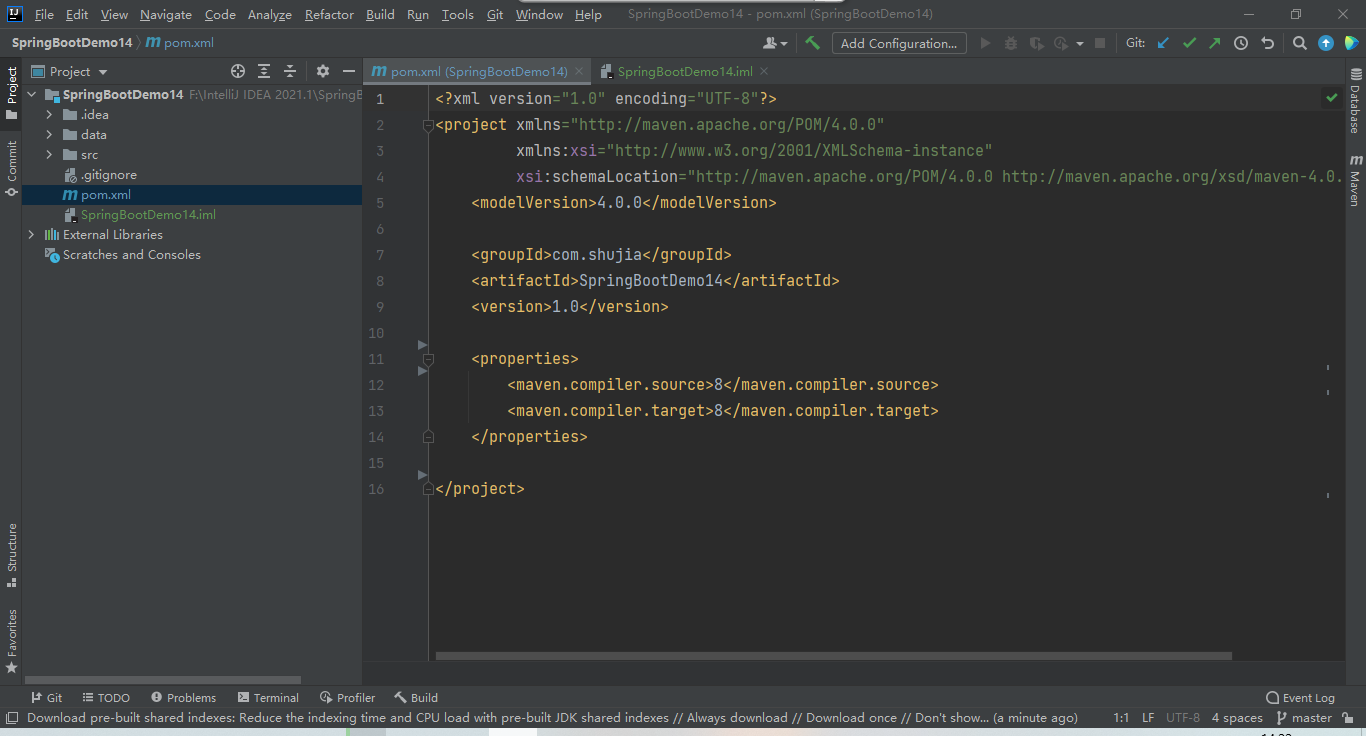This screenshot has width=1366, height=736.
Task: Hide the Project panel minus icon
Action: [349, 71]
